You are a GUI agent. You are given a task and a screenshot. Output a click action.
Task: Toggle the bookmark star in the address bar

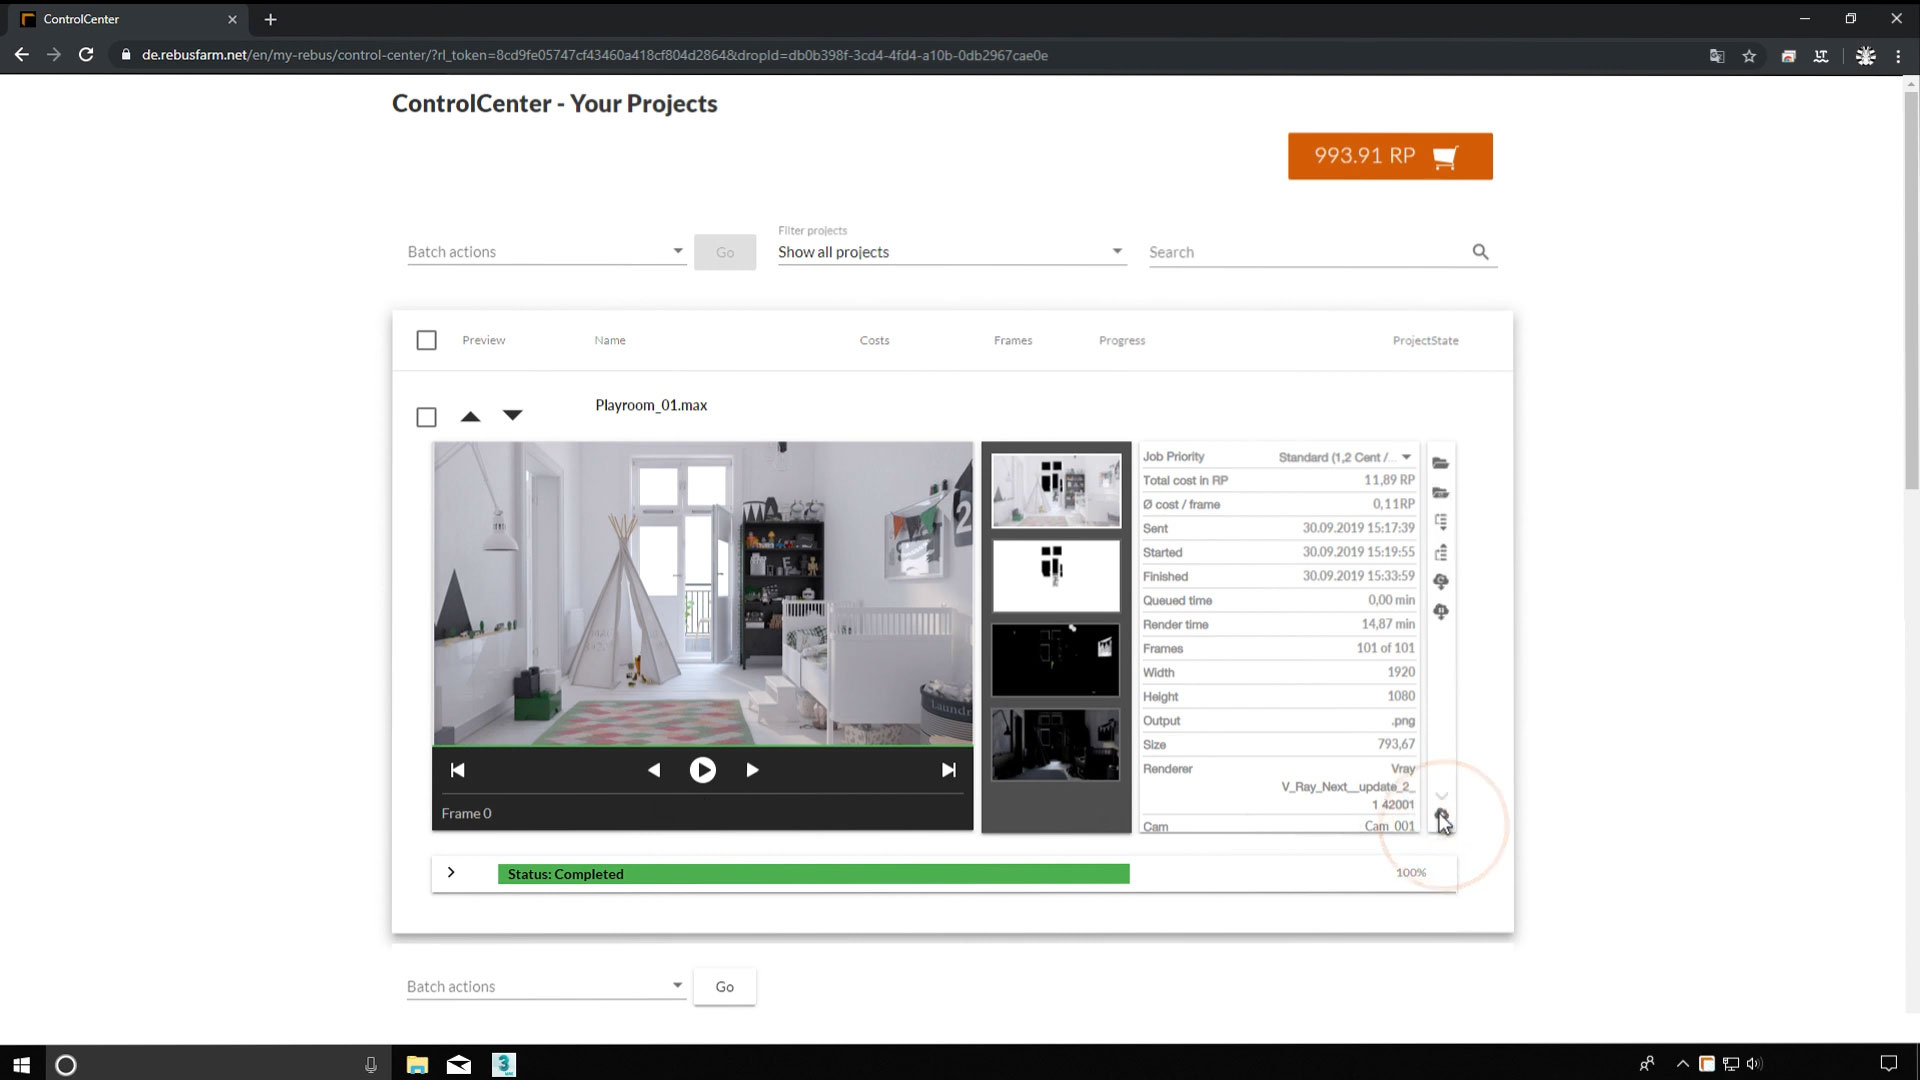[x=1750, y=56]
